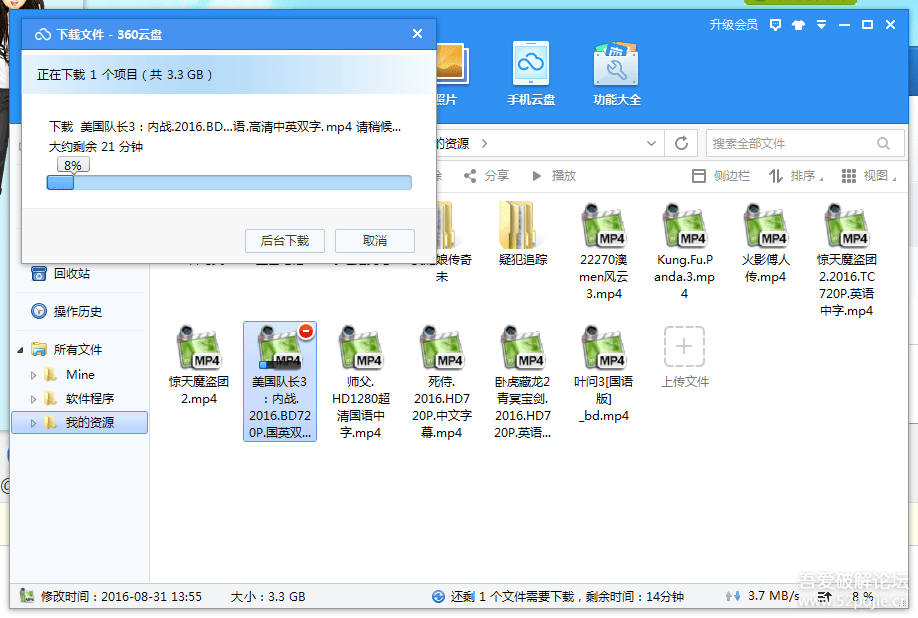Image resolution: width=918 pixels, height=618 pixels.
Task: Open the feedback message icon in title bar
Action: tap(775, 25)
